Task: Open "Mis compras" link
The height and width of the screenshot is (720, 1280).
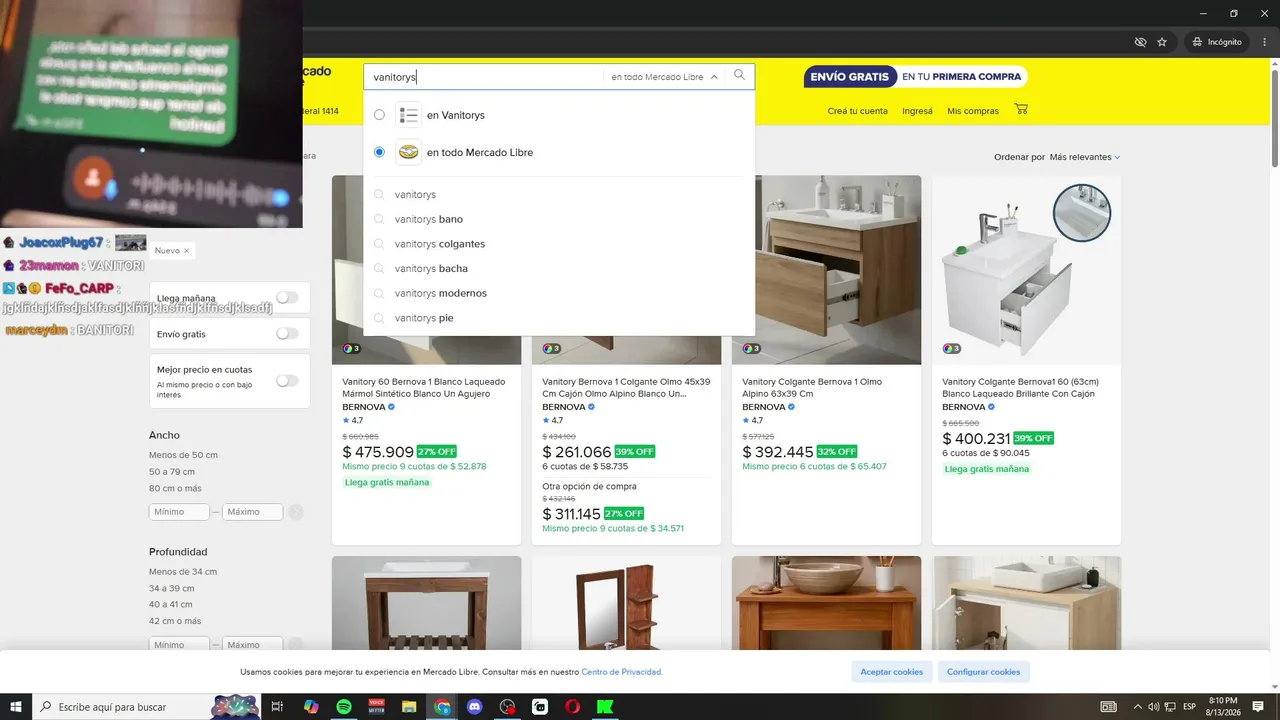Action: click(x=973, y=111)
